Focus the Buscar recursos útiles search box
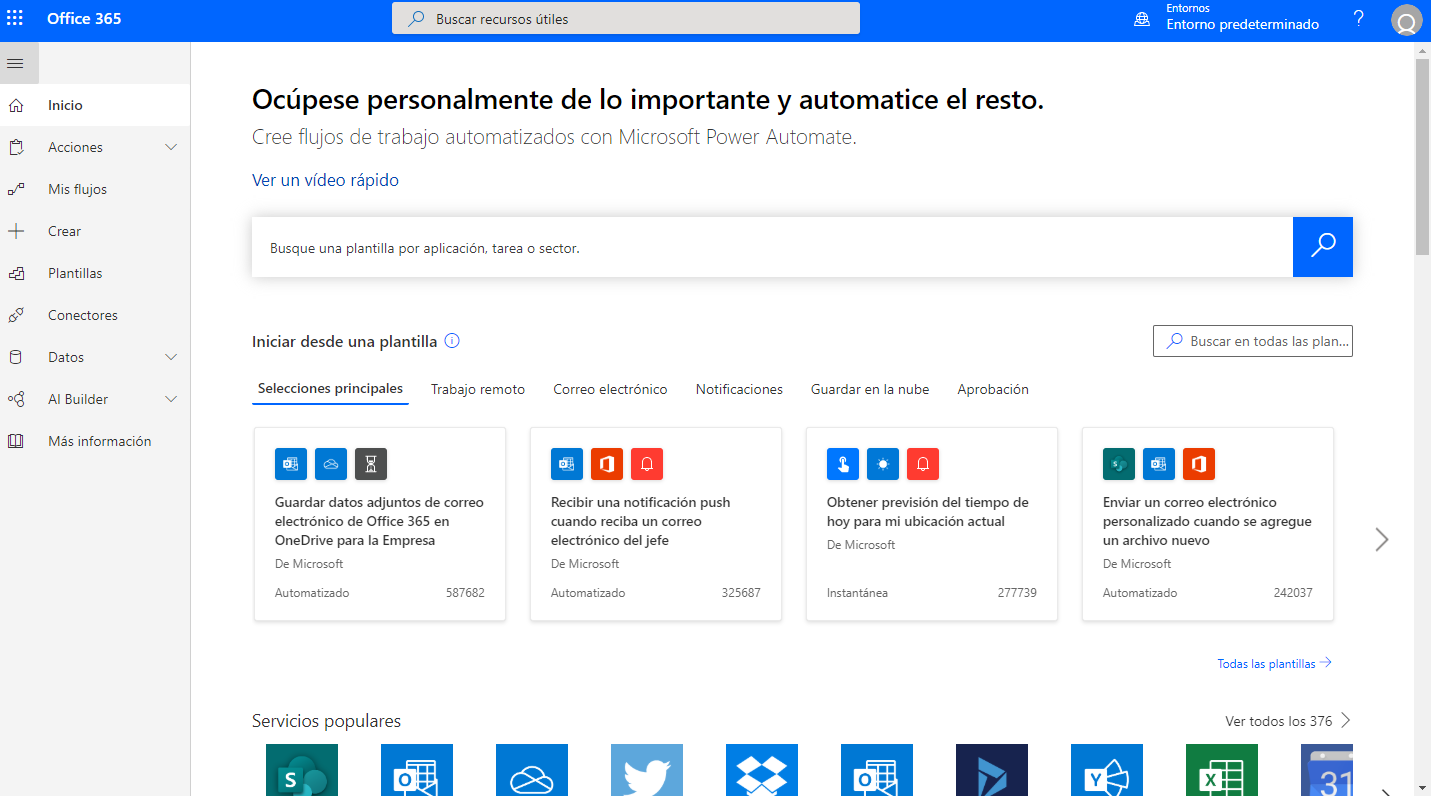This screenshot has height=796, width=1431. (626, 18)
